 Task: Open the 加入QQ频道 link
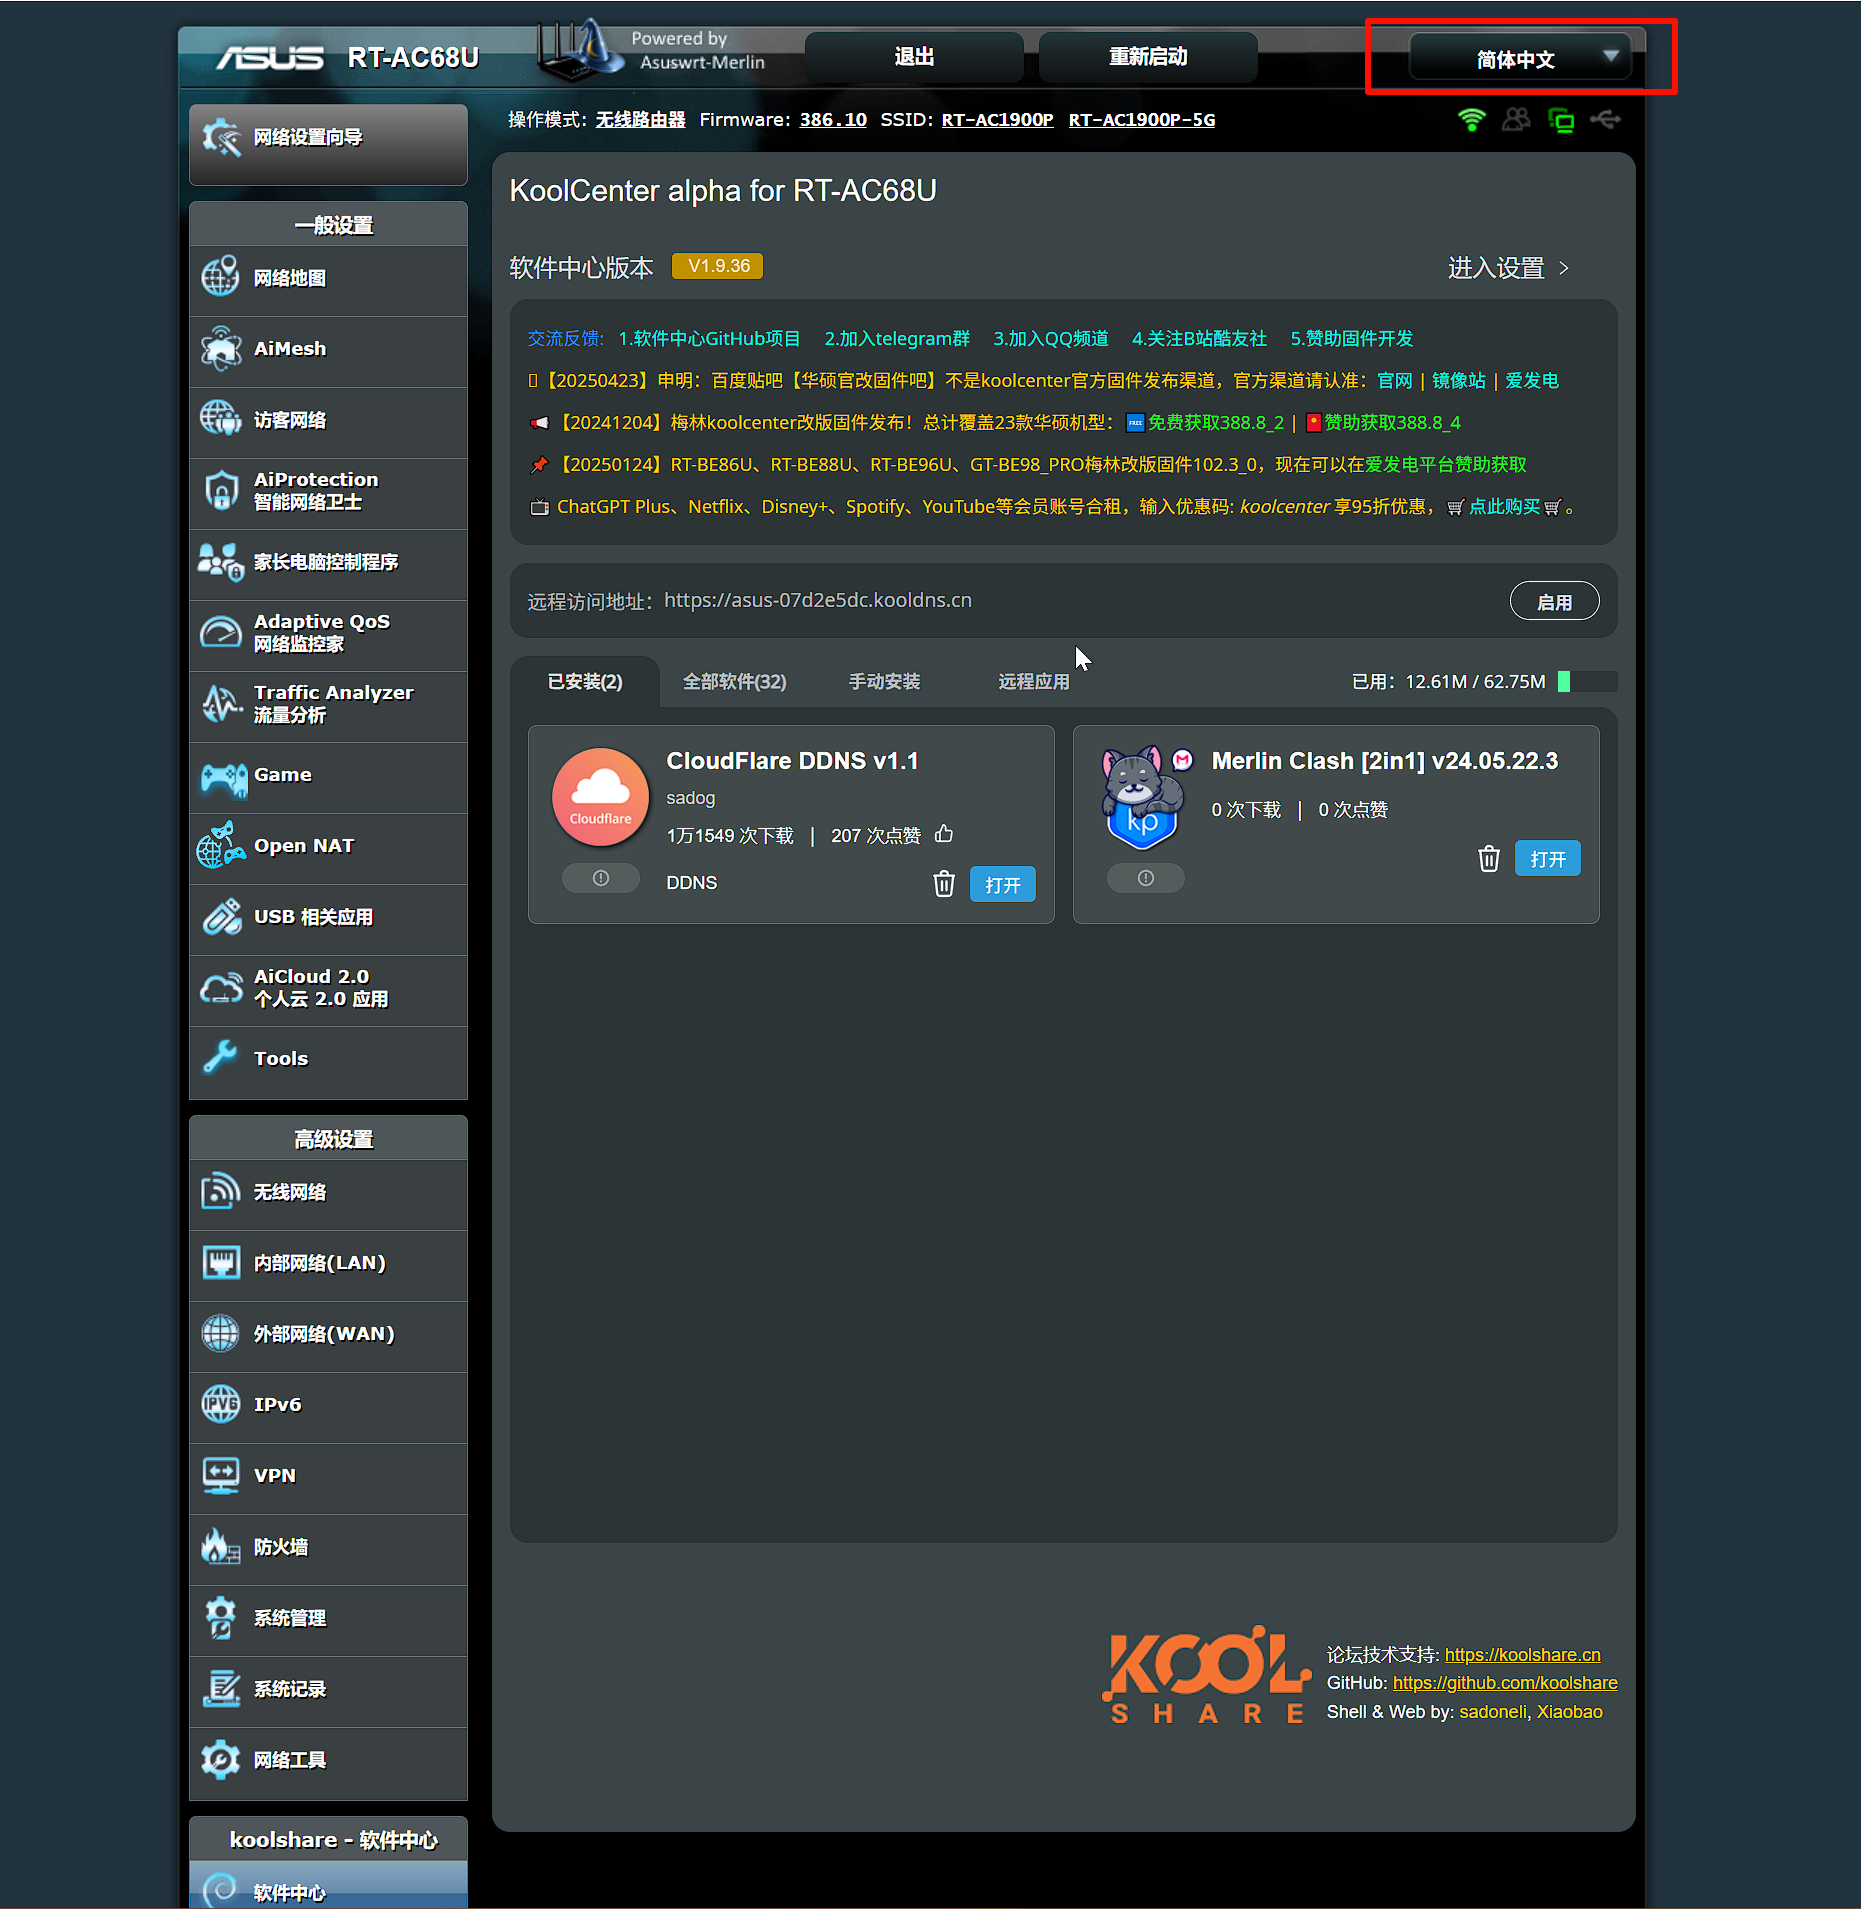[1051, 339]
